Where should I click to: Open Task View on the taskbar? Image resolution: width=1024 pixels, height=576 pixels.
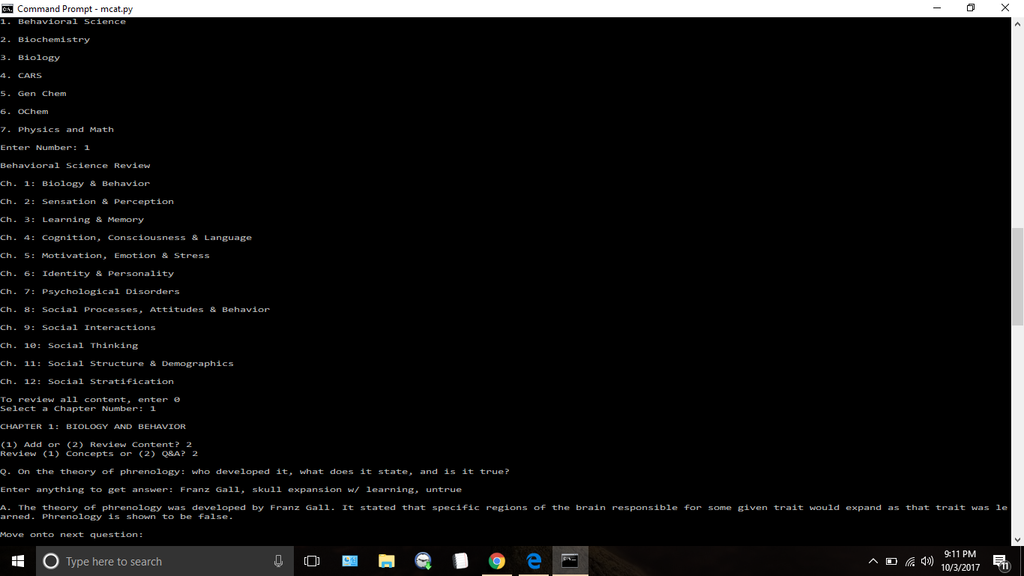[x=312, y=561]
